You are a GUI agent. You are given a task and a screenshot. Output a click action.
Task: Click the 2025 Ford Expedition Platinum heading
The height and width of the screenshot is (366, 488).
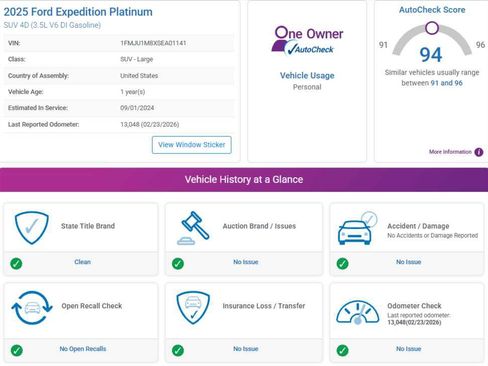click(x=78, y=12)
